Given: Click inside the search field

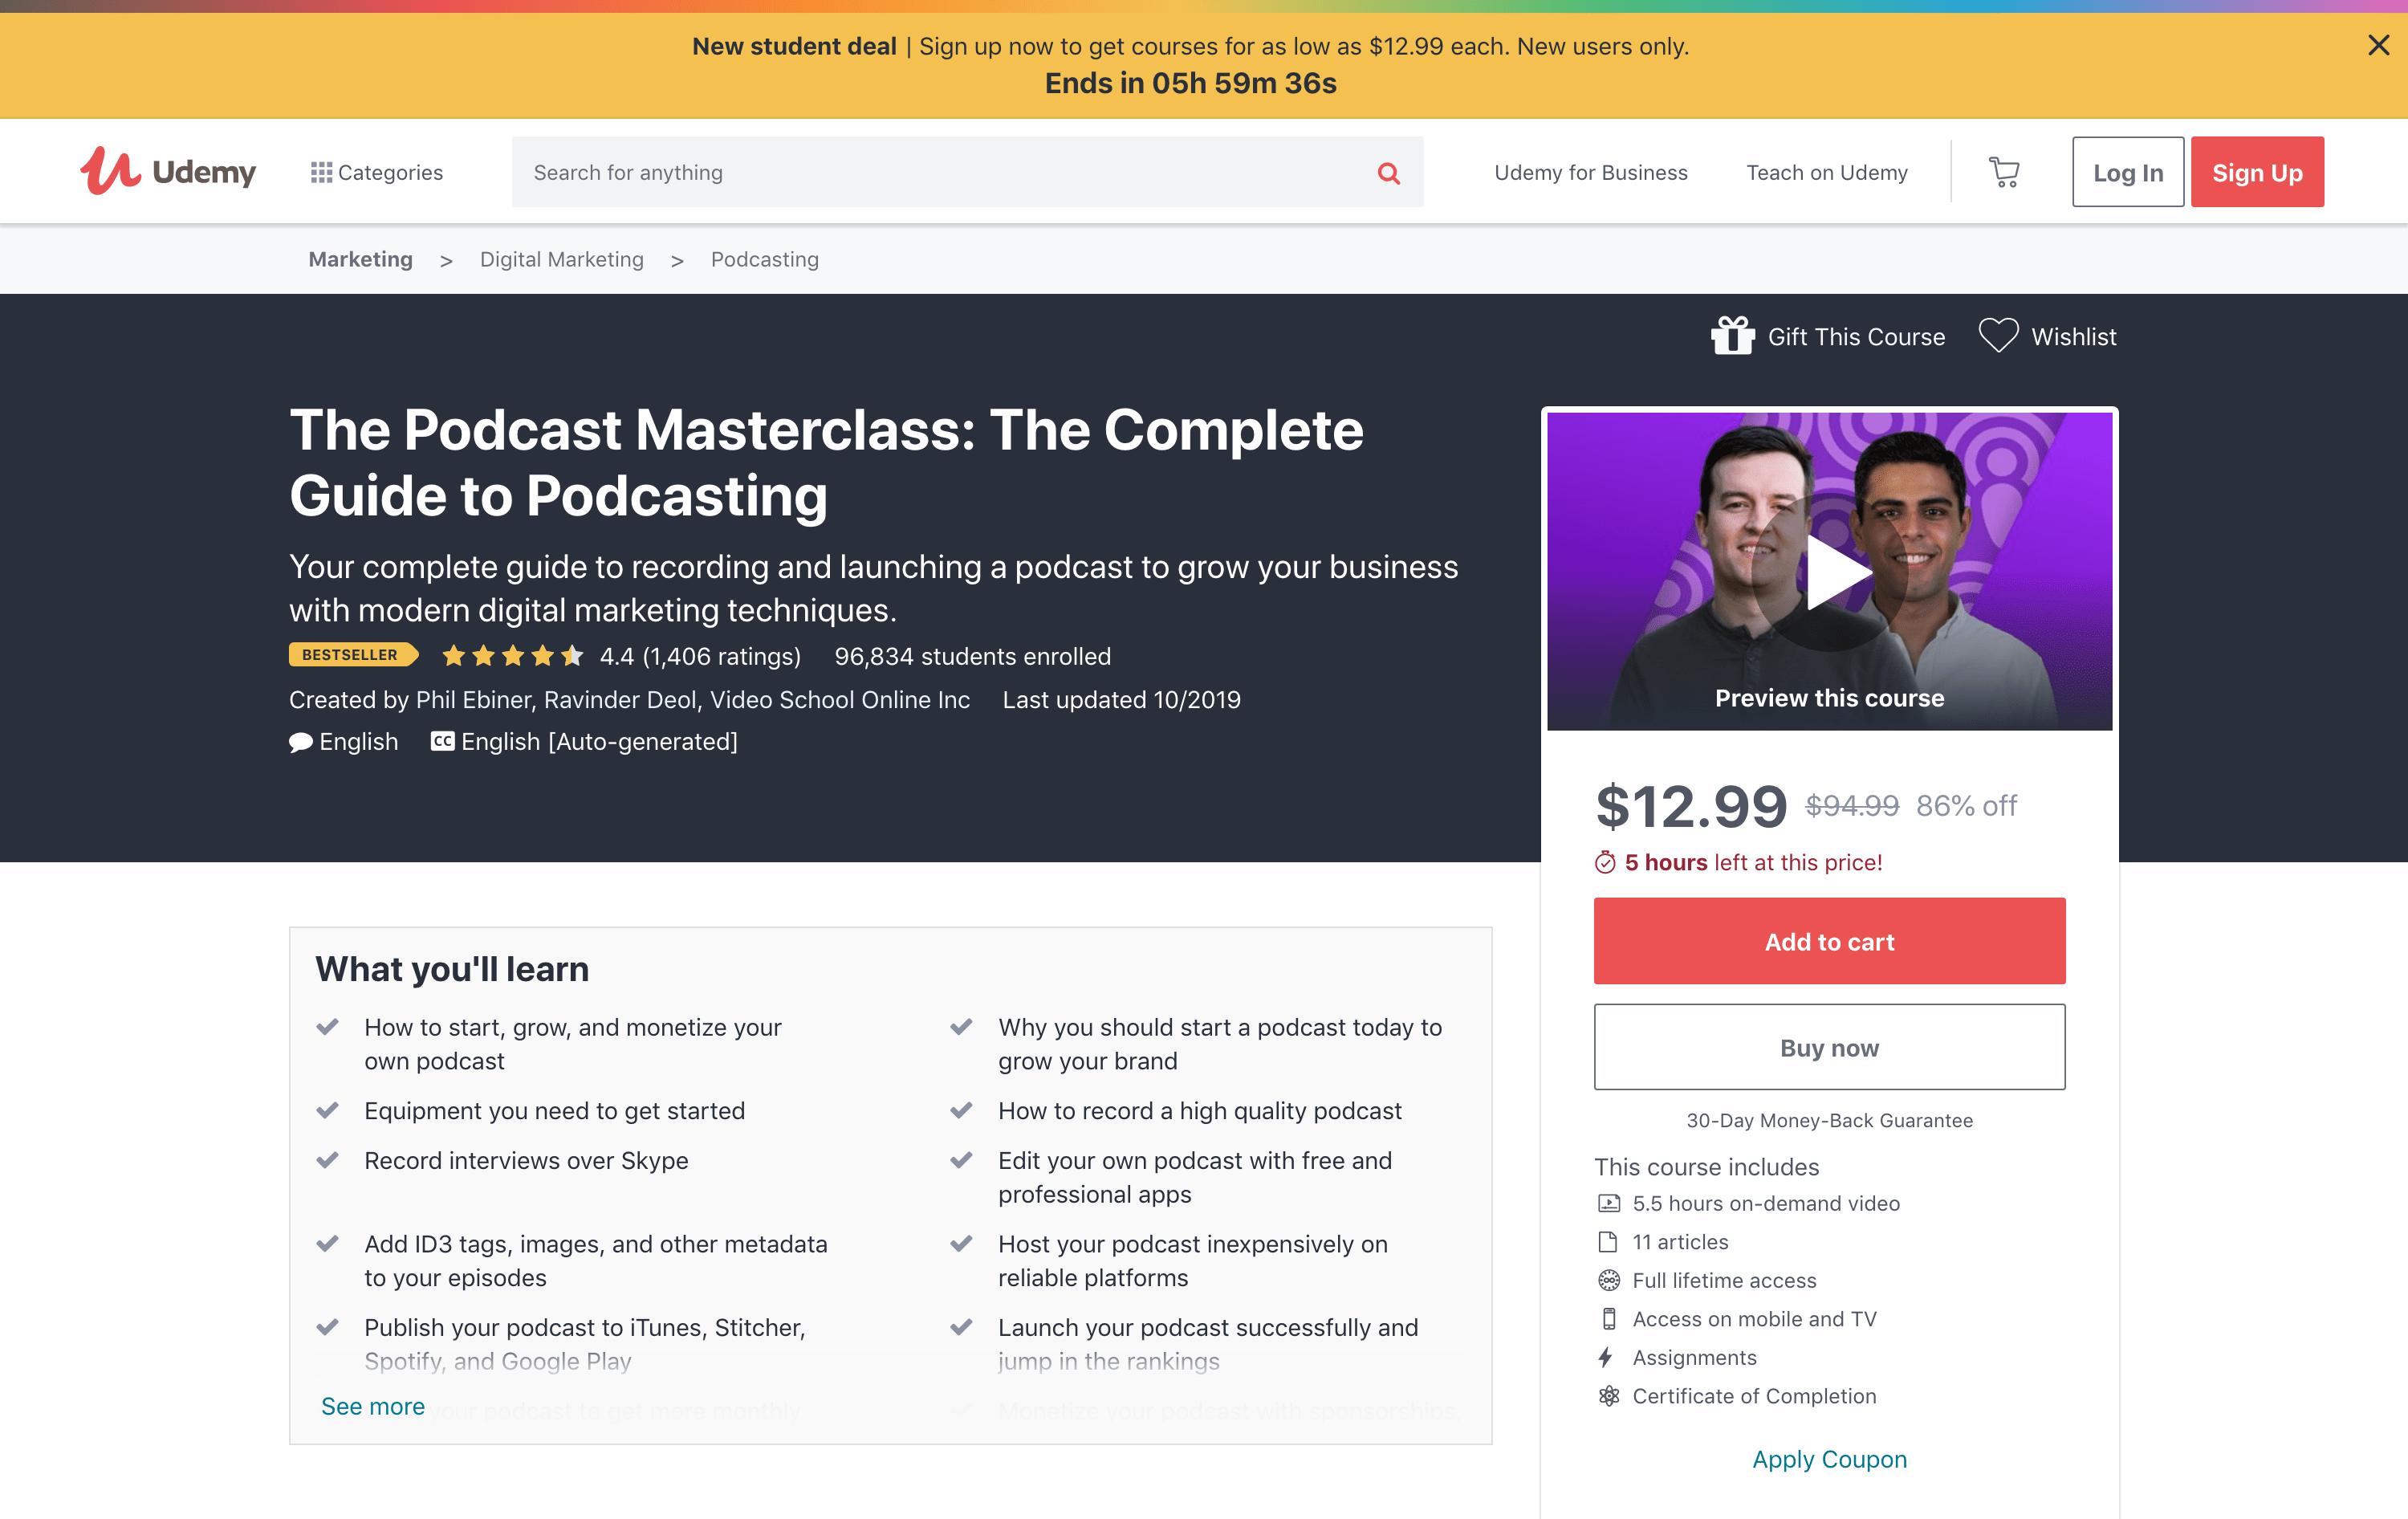Looking at the screenshot, I should tap(900, 172).
